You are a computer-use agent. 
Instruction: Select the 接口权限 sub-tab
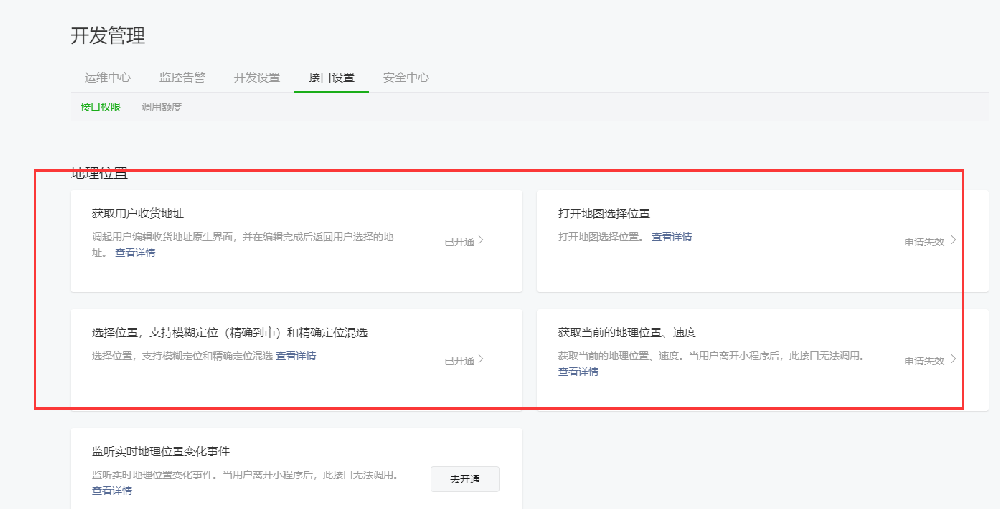[x=101, y=107]
